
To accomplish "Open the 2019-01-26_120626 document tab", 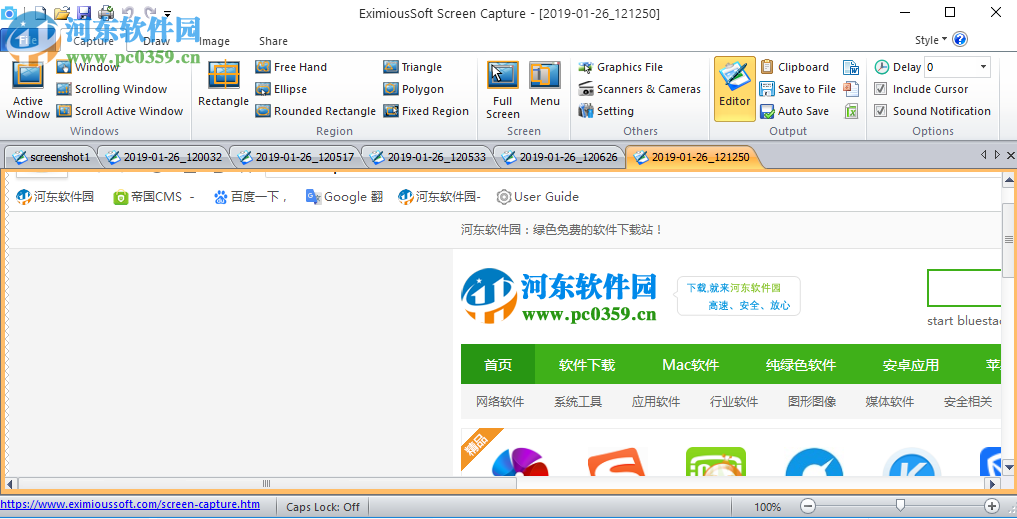I will (x=561, y=157).
